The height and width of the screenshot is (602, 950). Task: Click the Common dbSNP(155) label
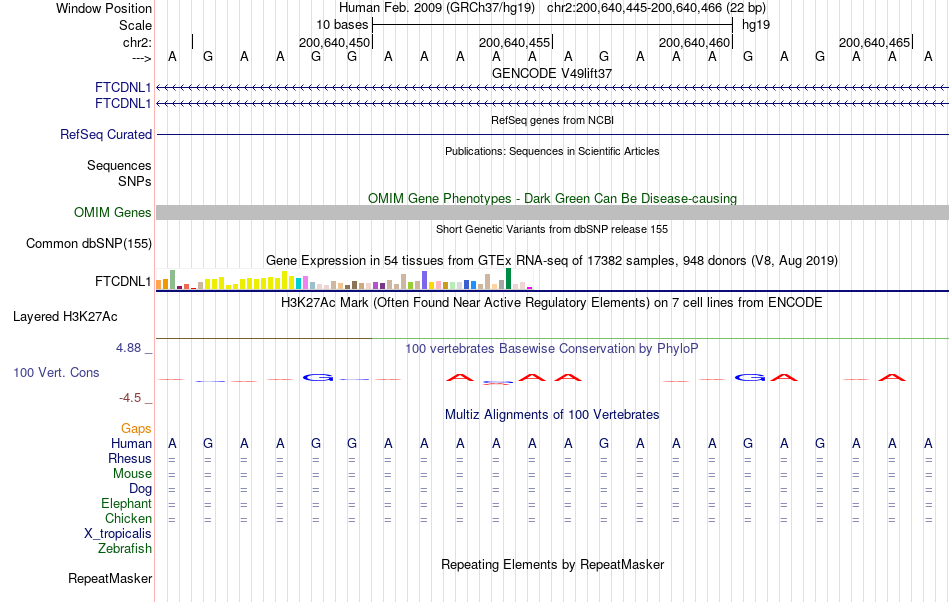(88, 243)
